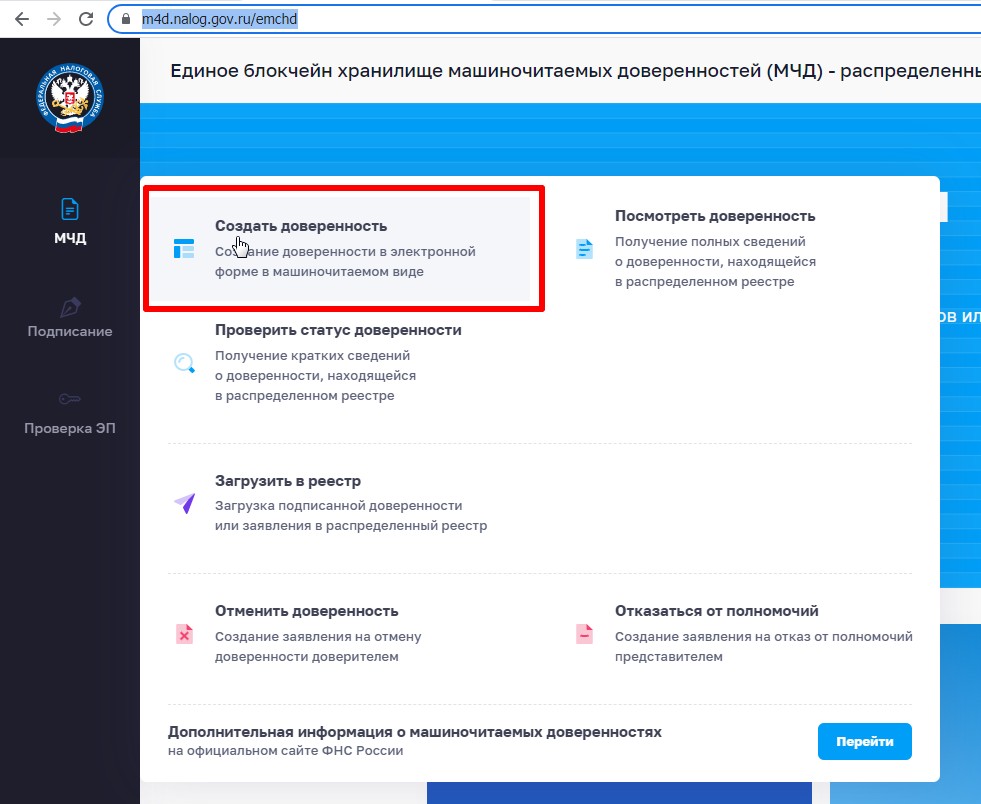981x804 pixels.
Task: Select Загрузить в реестр heading
Action: point(288,481)
